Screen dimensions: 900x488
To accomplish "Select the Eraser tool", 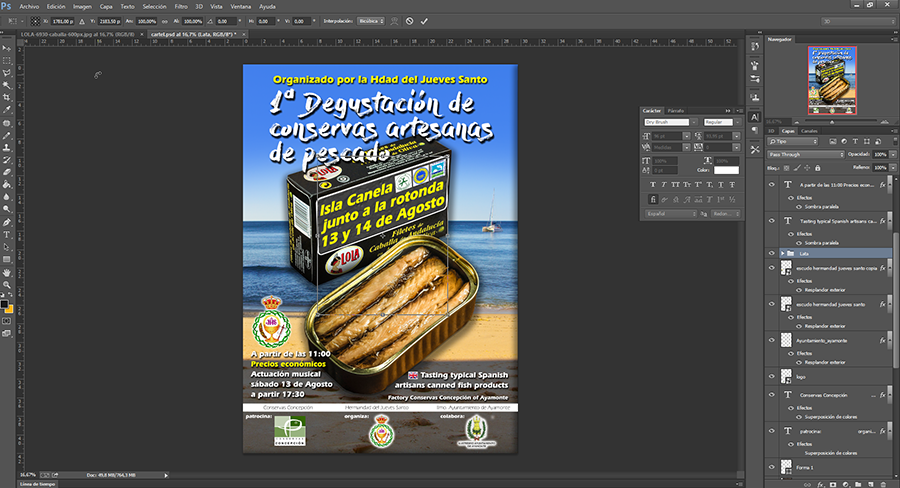I will 7,172.
